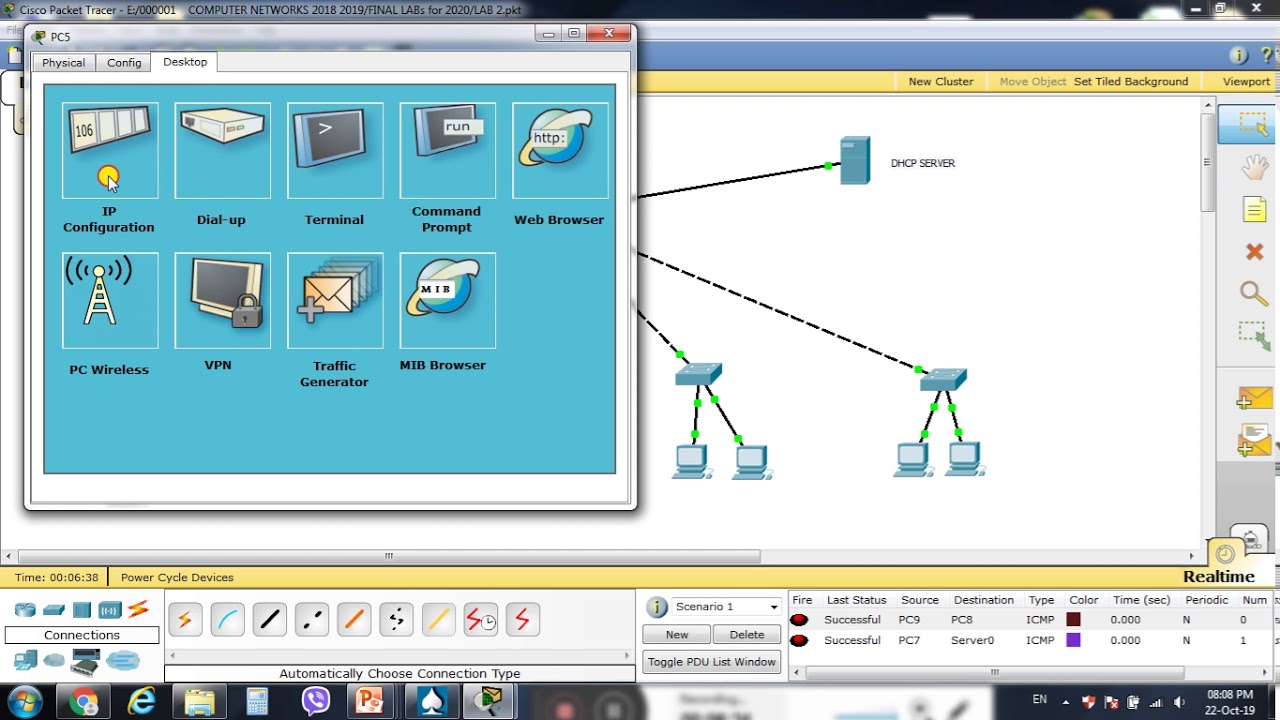
Task: Click Power Cycle Devices
Action: click(177, 577)
